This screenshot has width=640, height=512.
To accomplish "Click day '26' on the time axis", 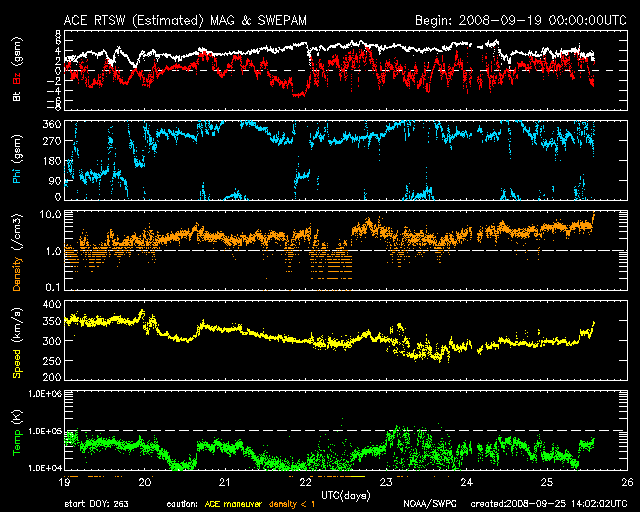I will (627, 482).
